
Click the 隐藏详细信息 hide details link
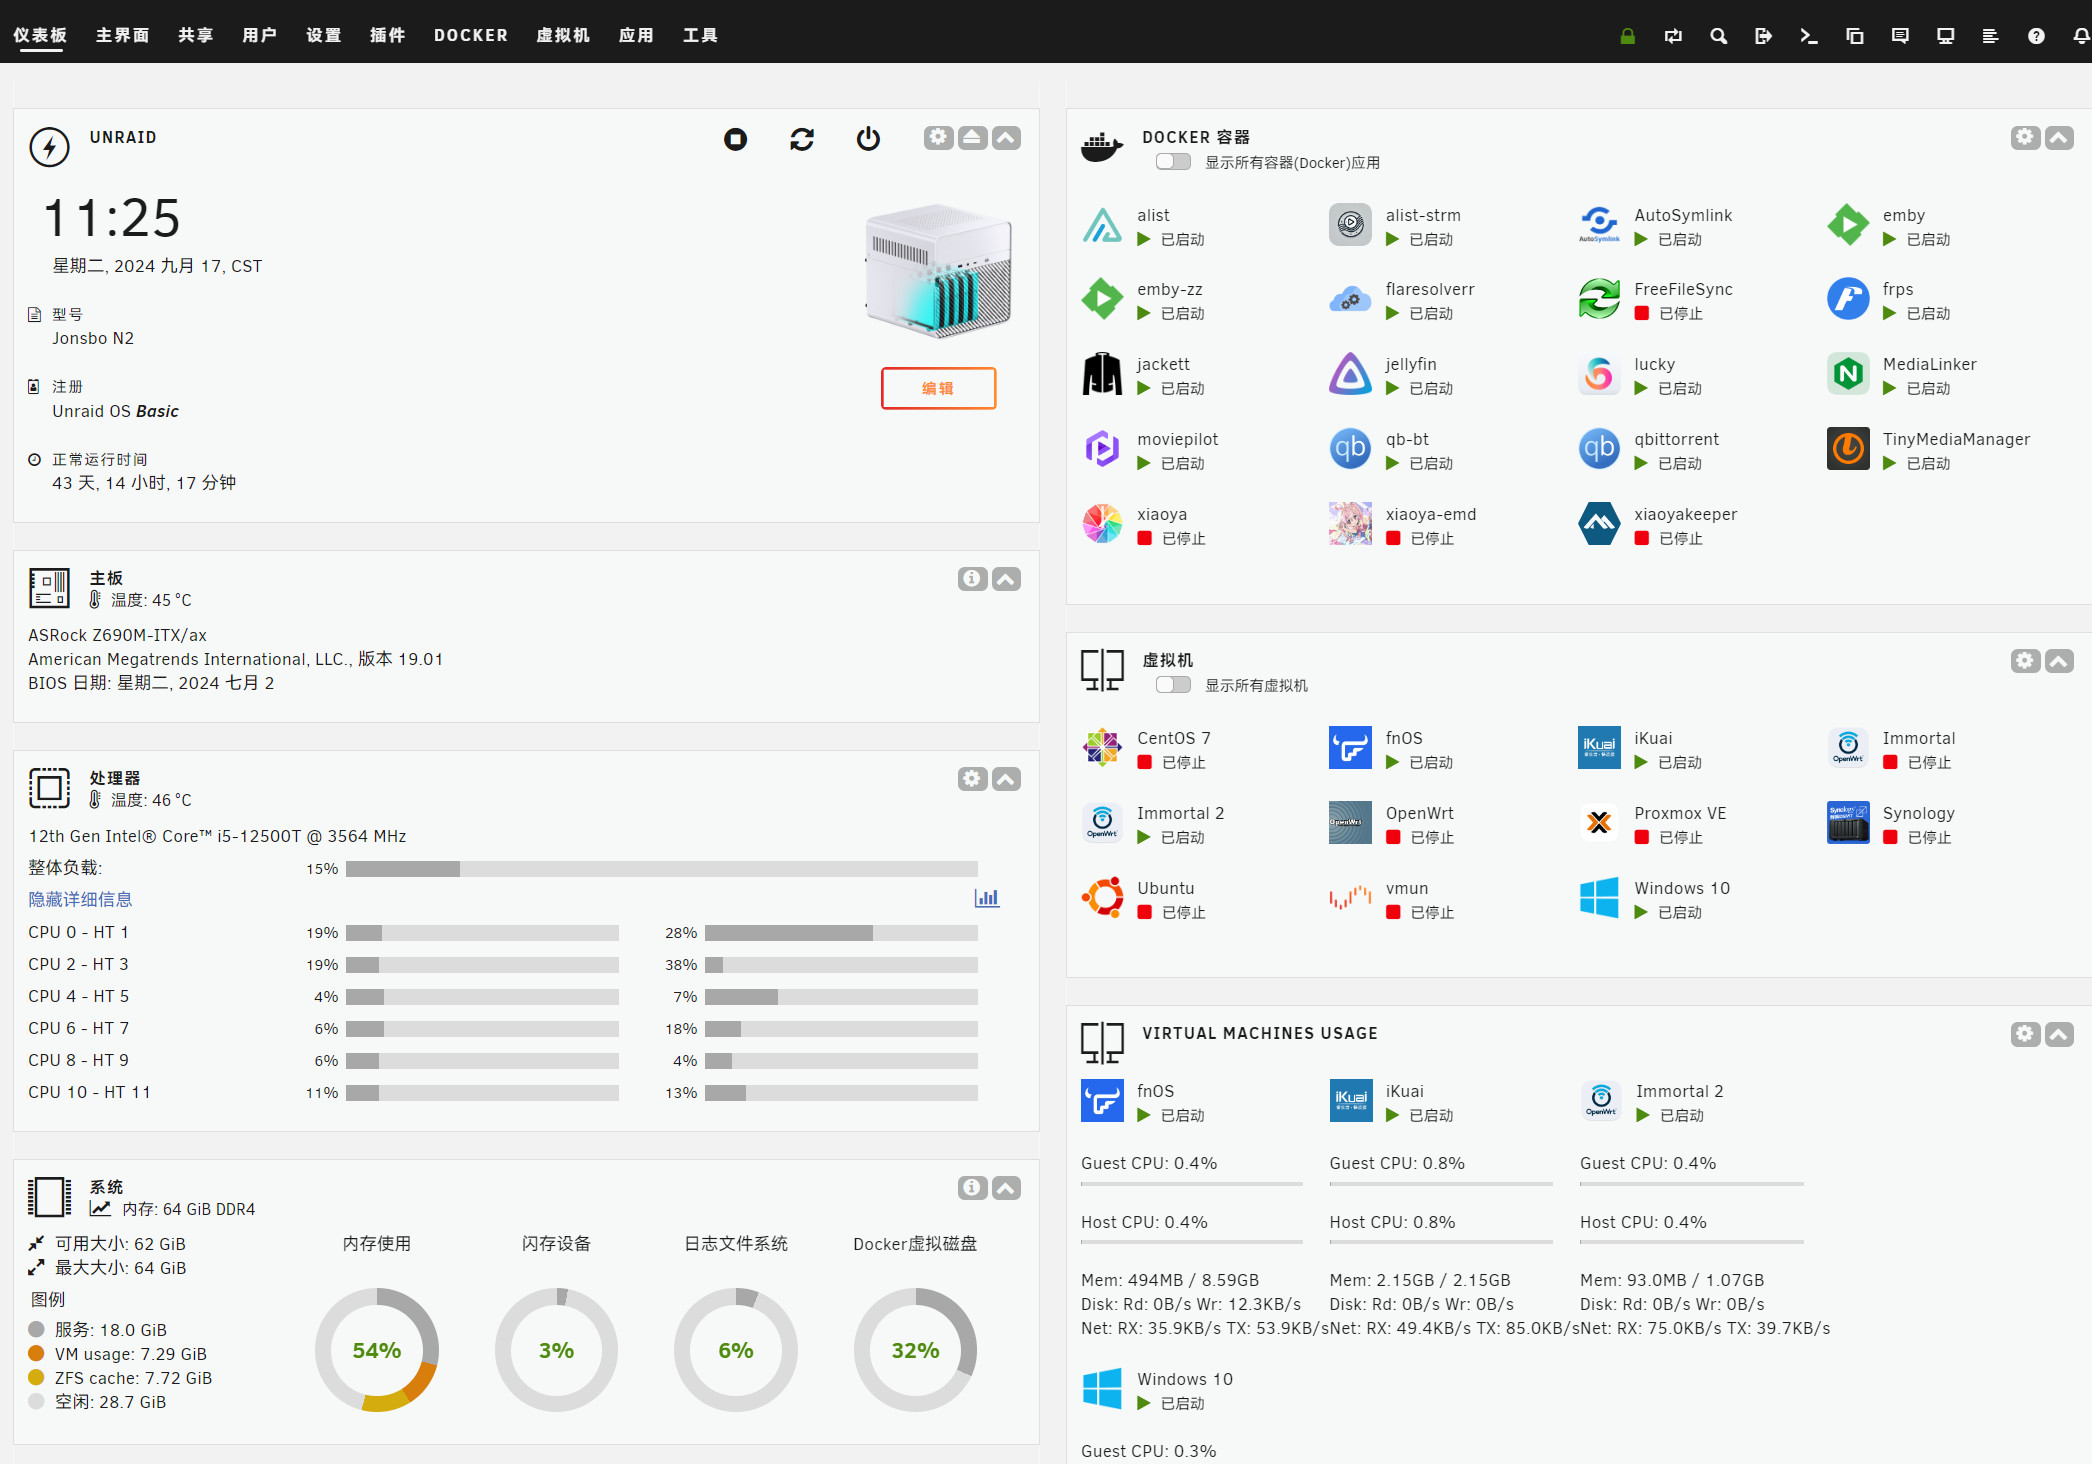80,899
